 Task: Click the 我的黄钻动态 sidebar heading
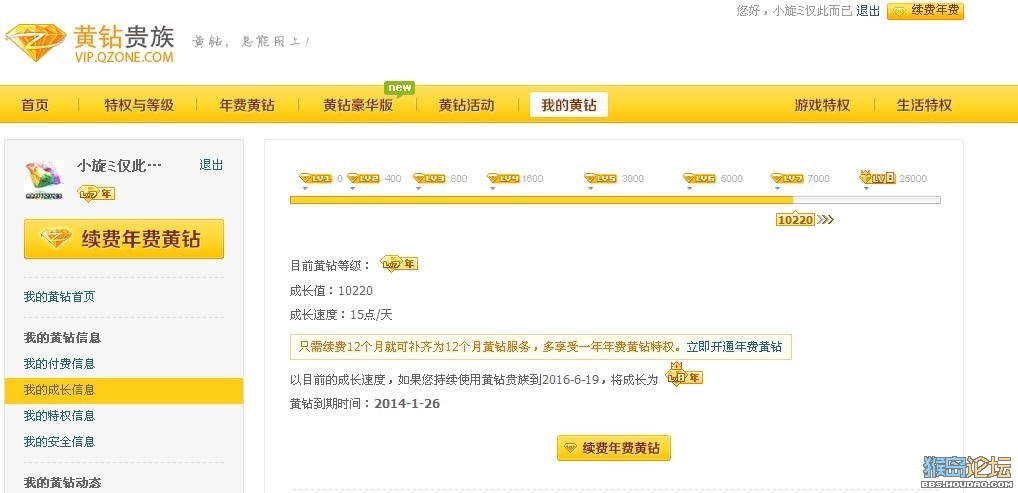62,483
